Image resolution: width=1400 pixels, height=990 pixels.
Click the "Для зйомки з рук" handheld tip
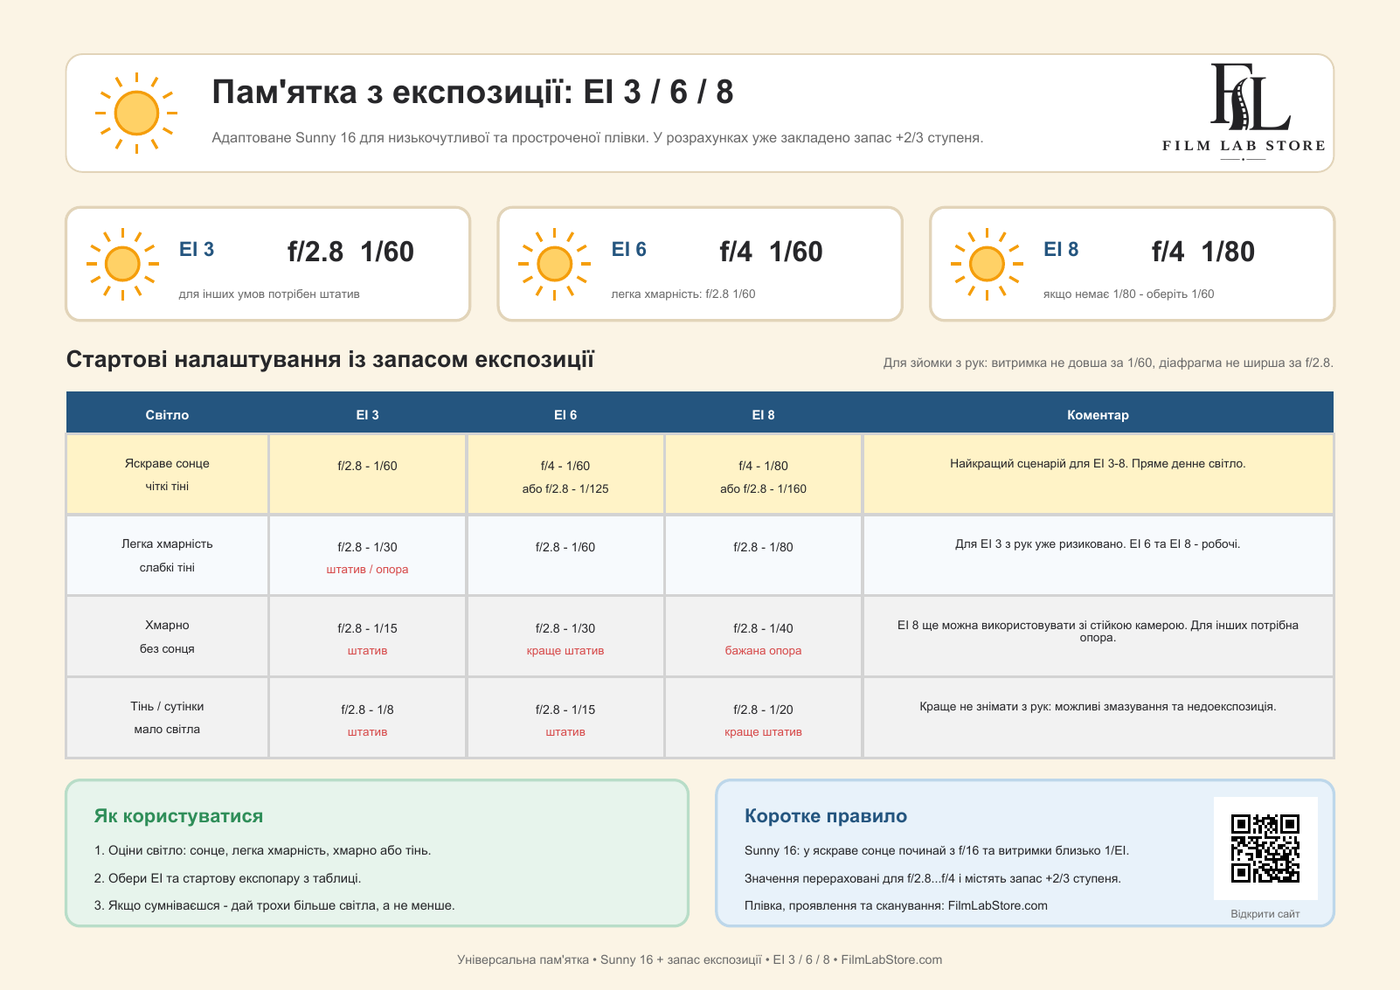(x=1108, y=363)
